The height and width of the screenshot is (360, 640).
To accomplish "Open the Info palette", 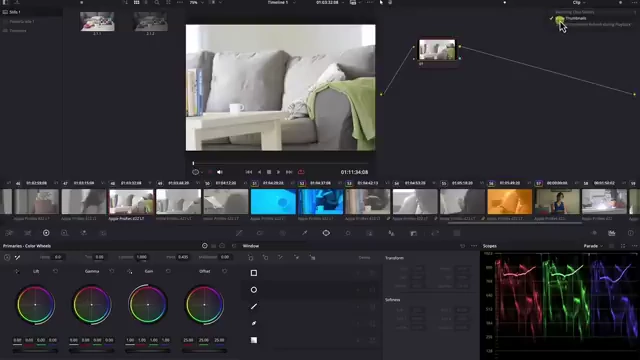I will click(631, 233).
